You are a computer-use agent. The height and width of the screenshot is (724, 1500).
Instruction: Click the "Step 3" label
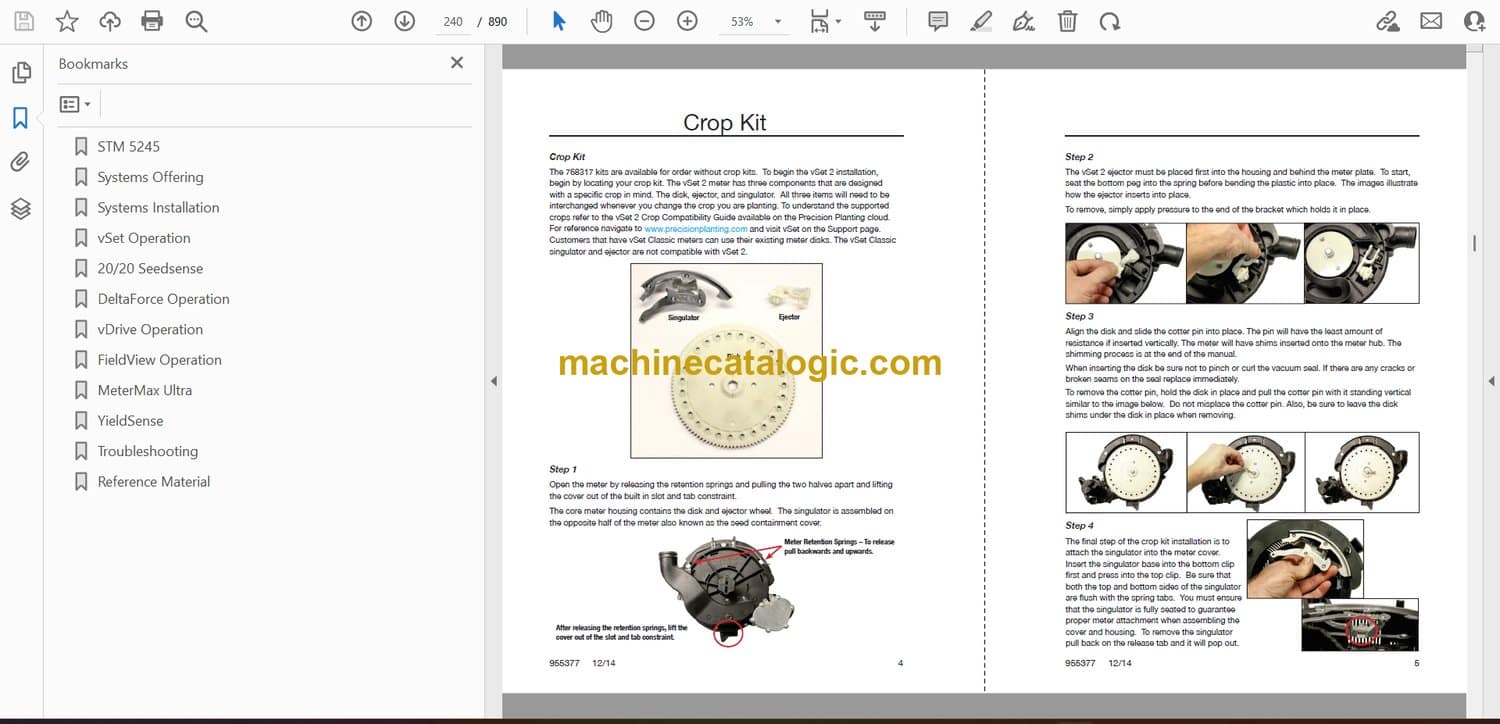(x=1079, y=316)
